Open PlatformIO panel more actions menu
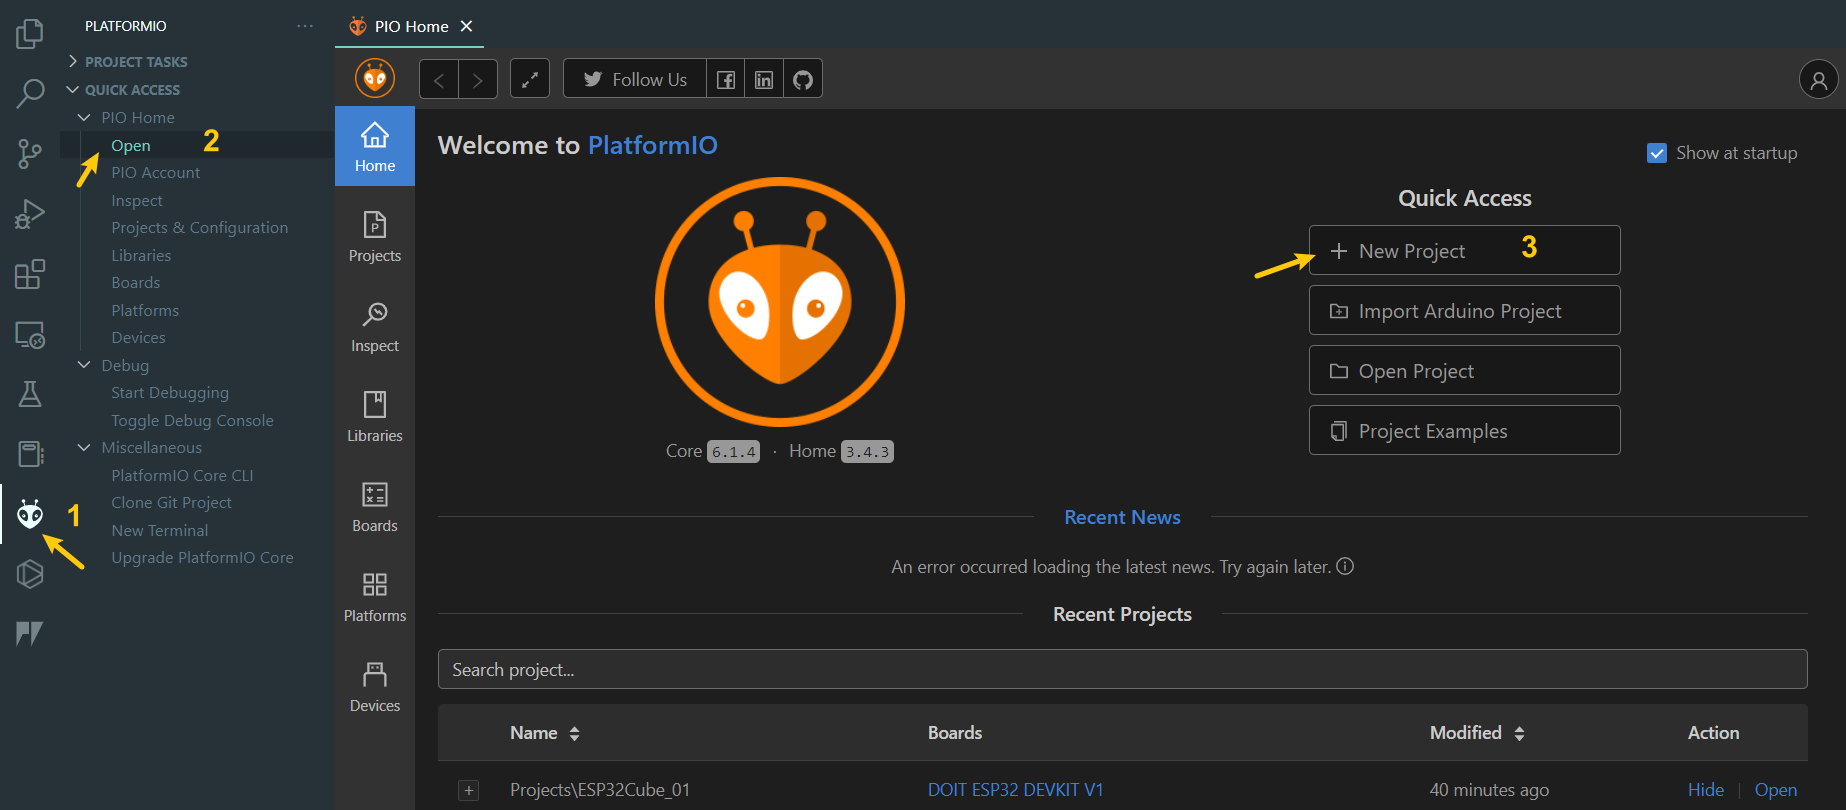Viewport: 1846px width, 810px height. [x=305, y=26]
